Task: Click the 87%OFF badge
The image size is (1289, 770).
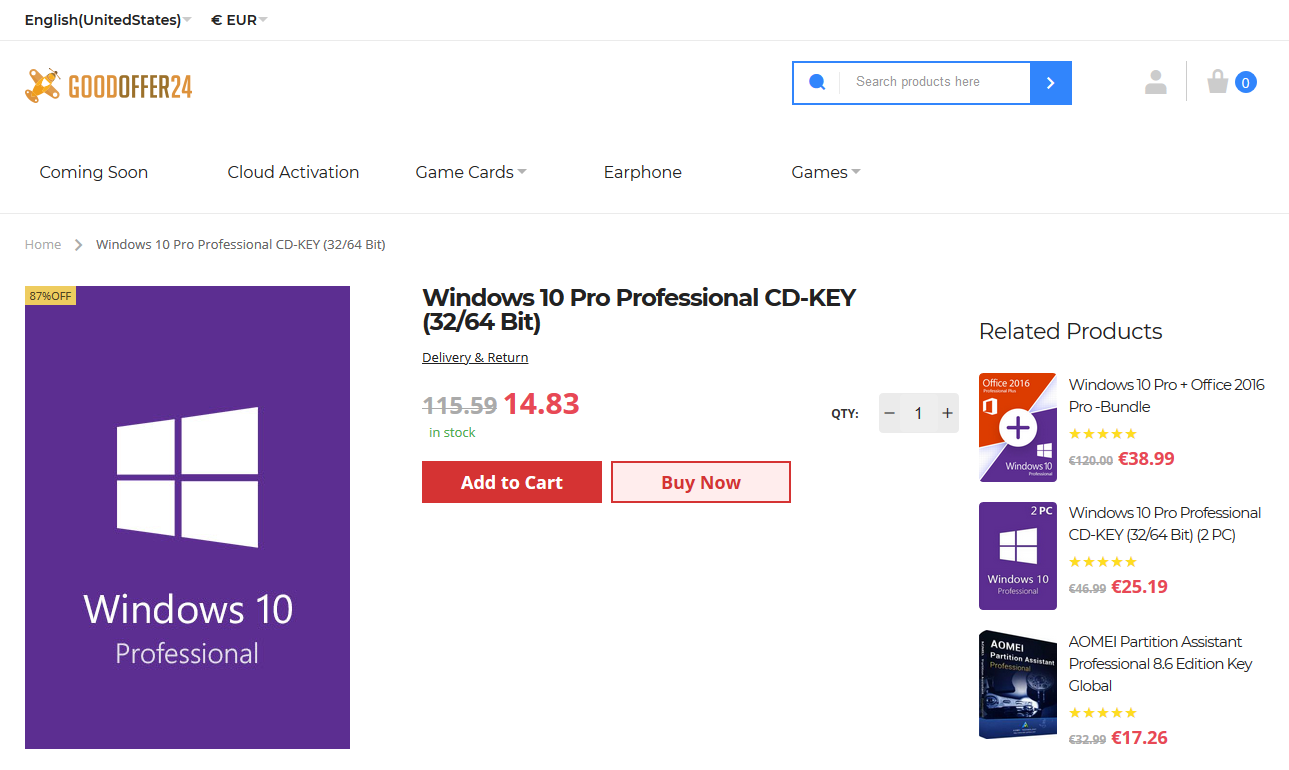Action: click(51, 296)
